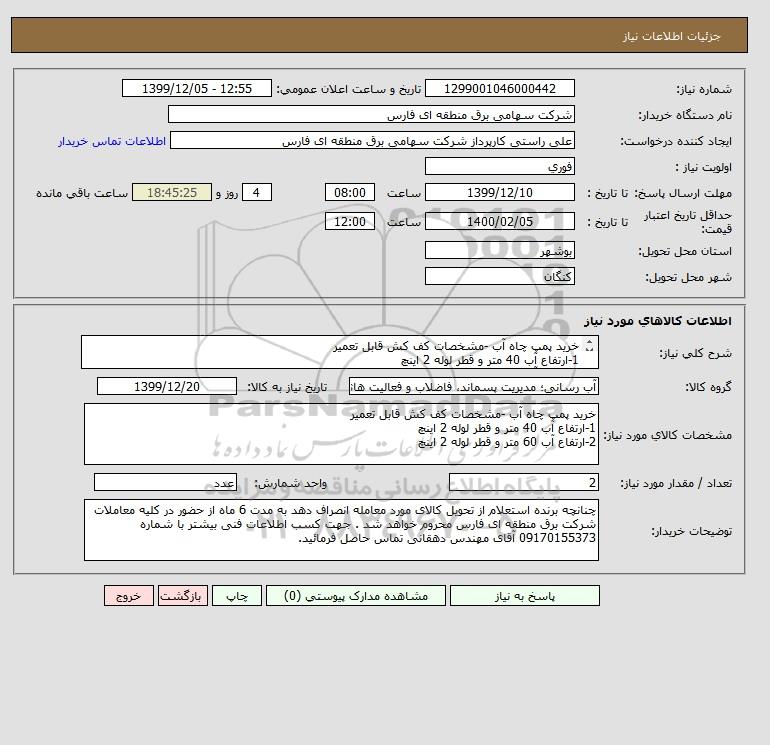Click the توضیحات خریدار label
Viewport: 770px width, 745px height.
(x=692, y=531)
